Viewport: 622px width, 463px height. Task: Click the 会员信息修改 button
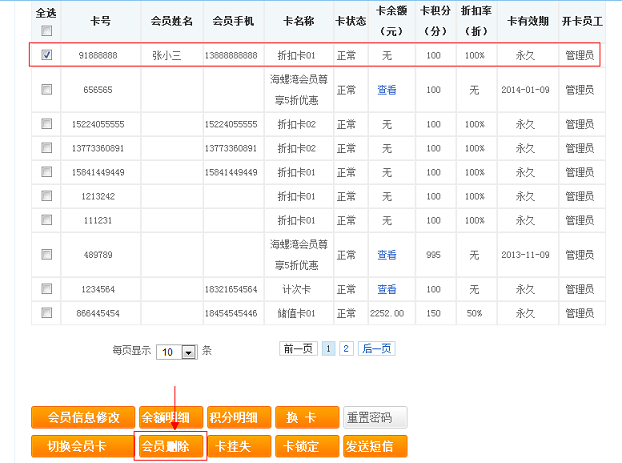pyautogui.click(x=83, y=417)
